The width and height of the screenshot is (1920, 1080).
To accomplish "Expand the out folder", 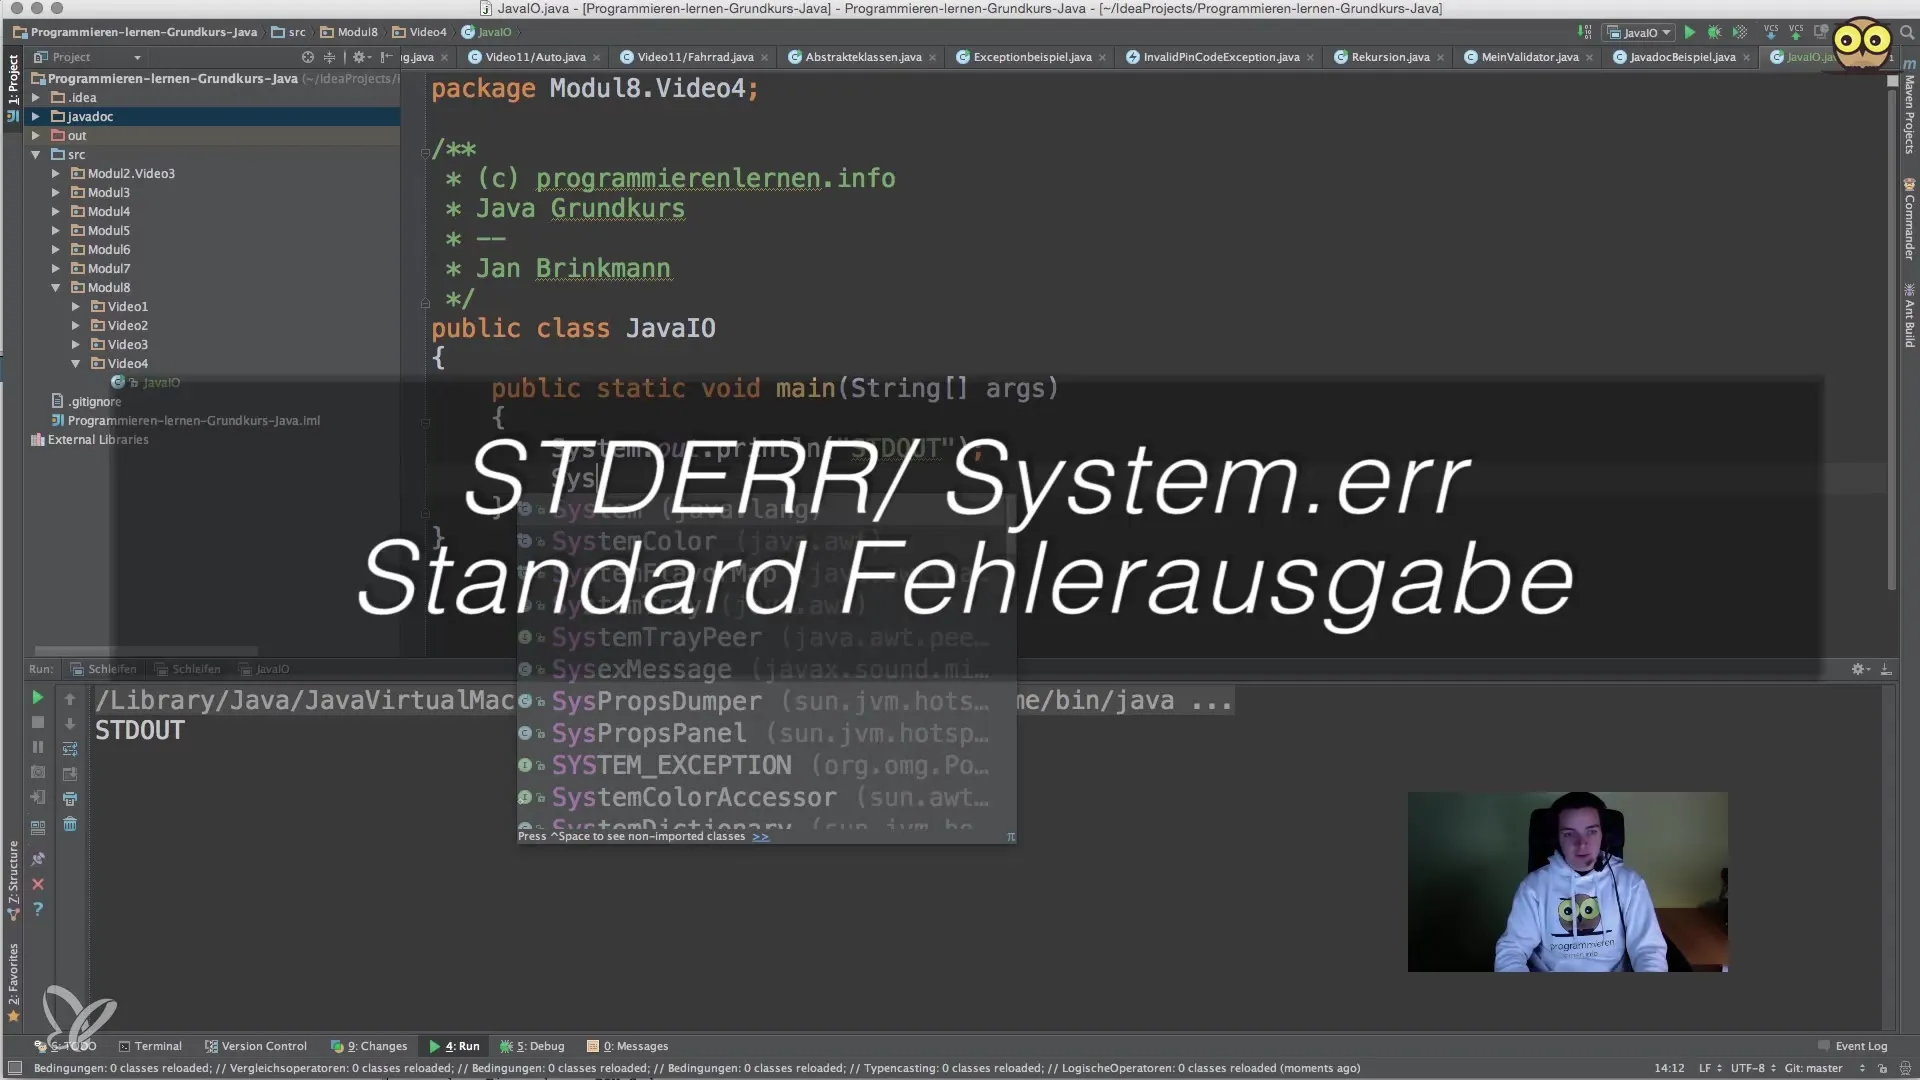I will 36,136.
